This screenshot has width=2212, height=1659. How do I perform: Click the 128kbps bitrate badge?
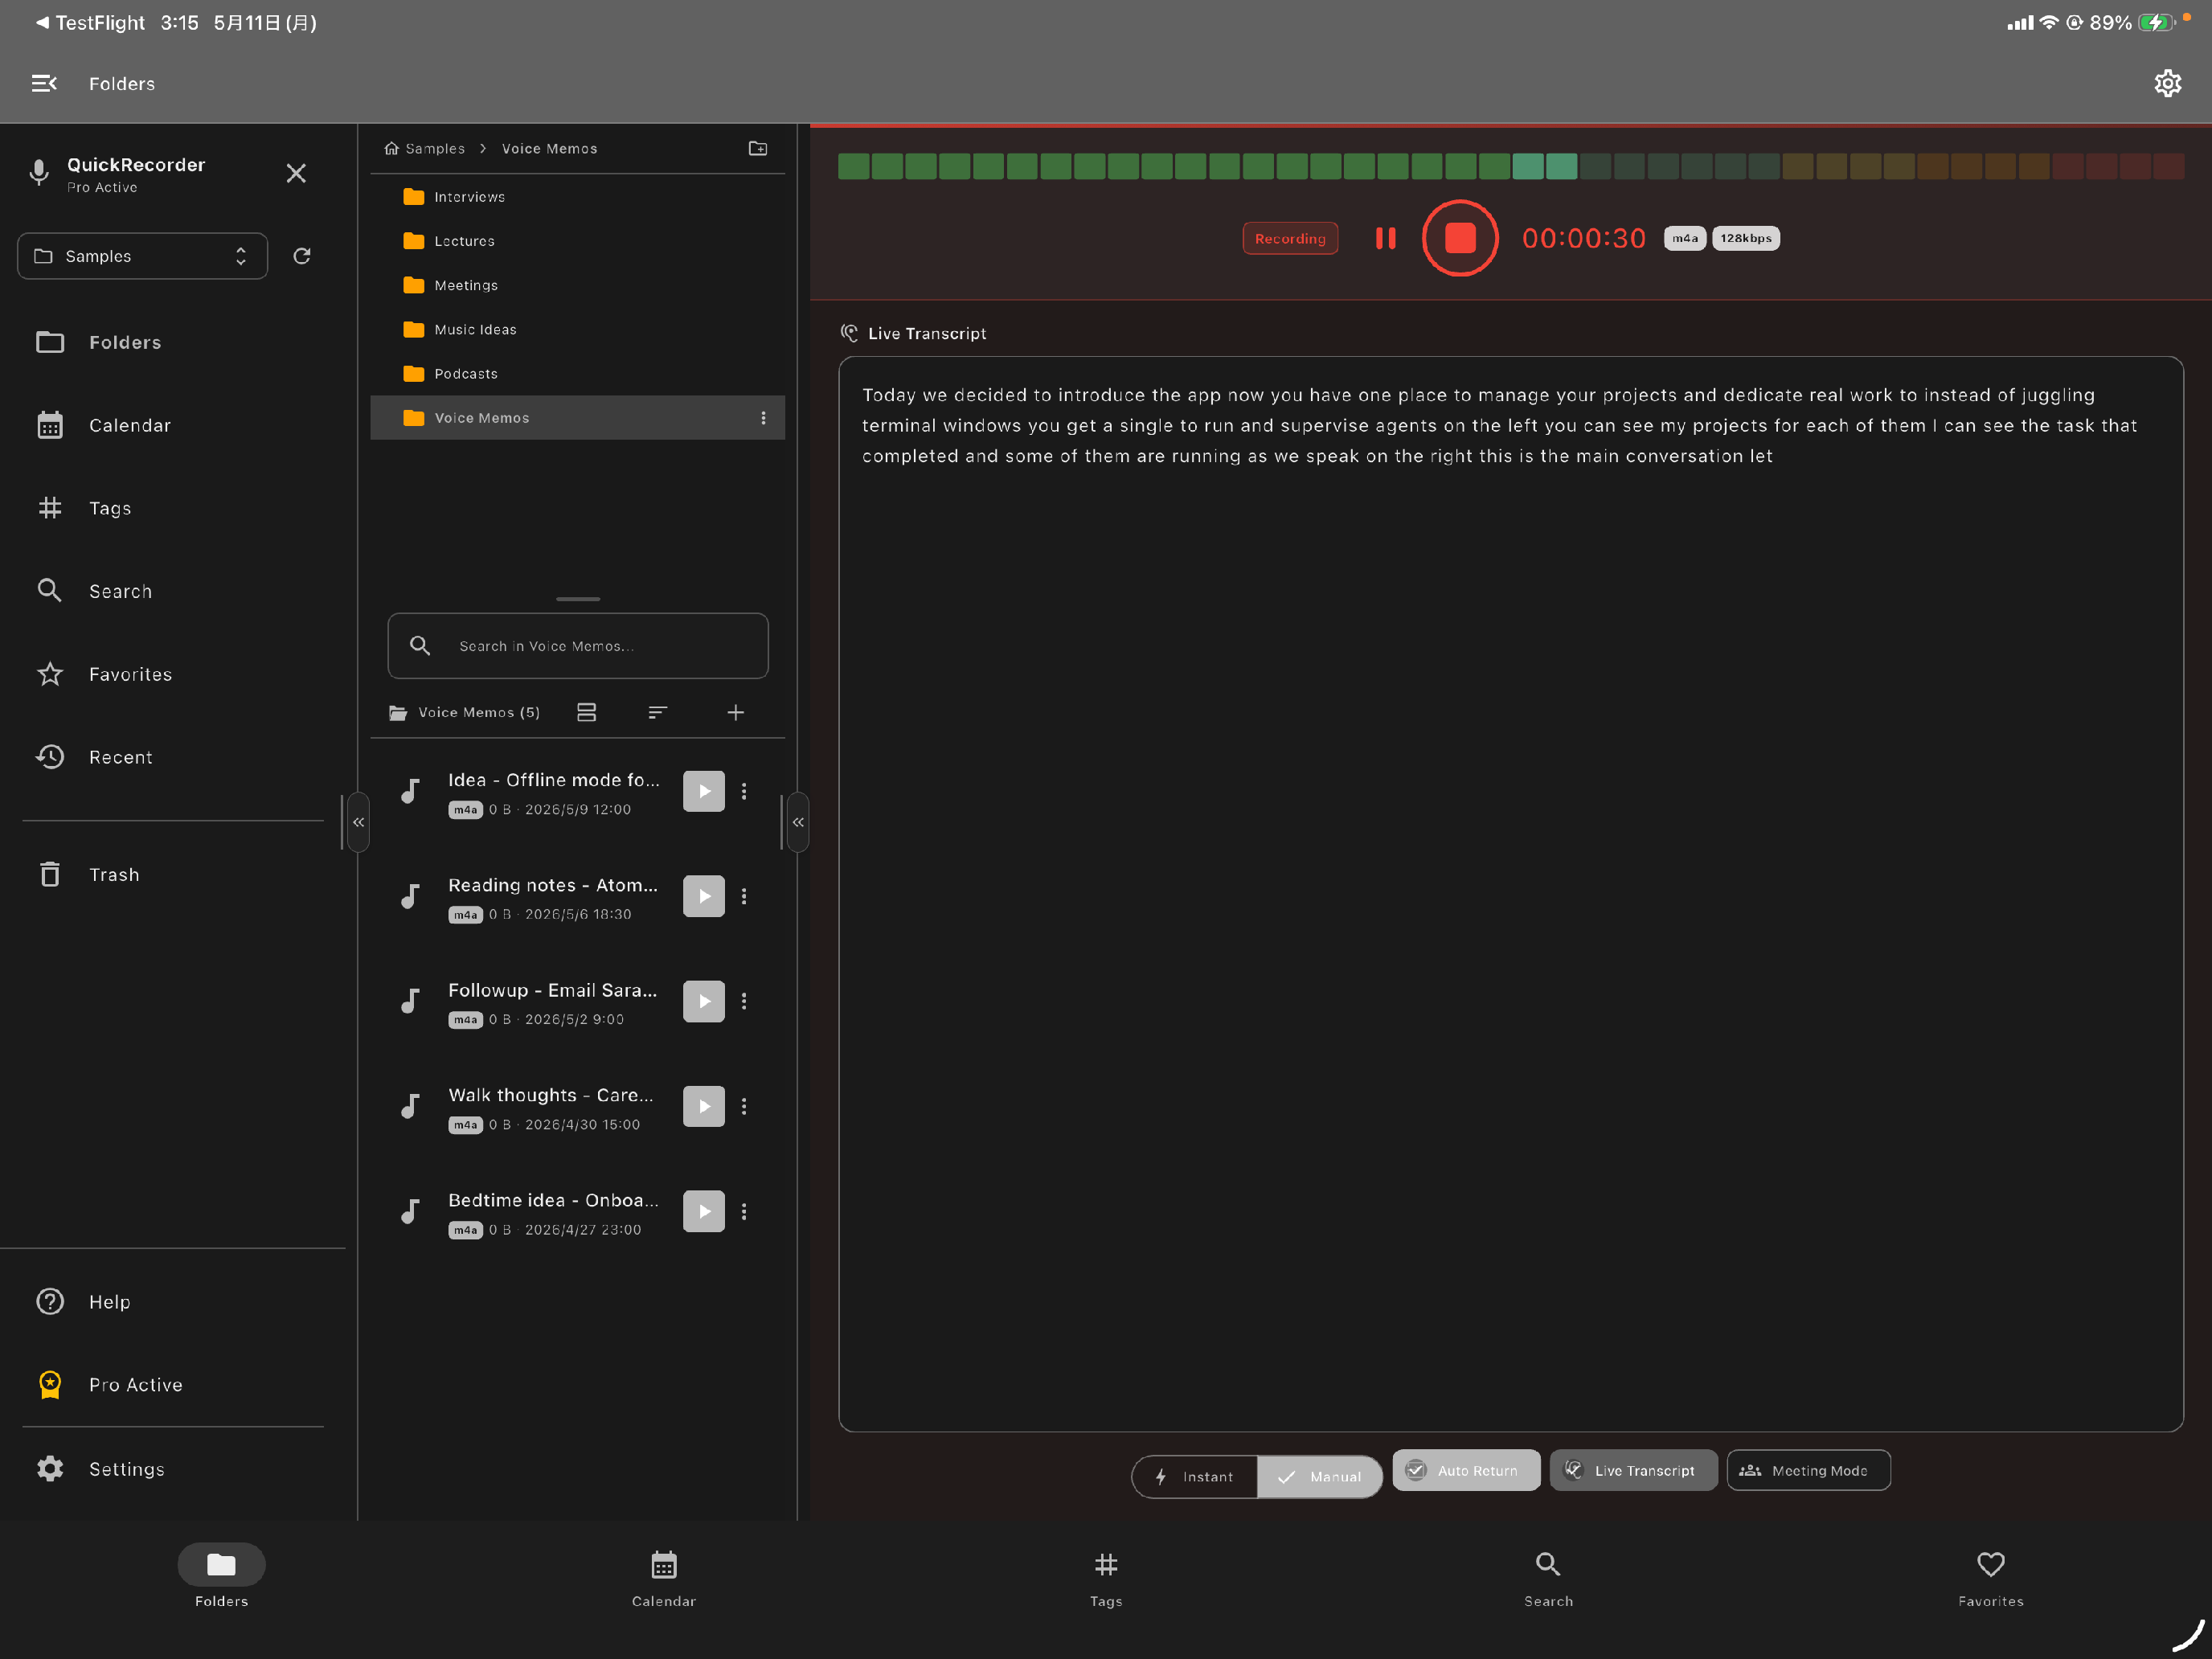pos(1746,238)
